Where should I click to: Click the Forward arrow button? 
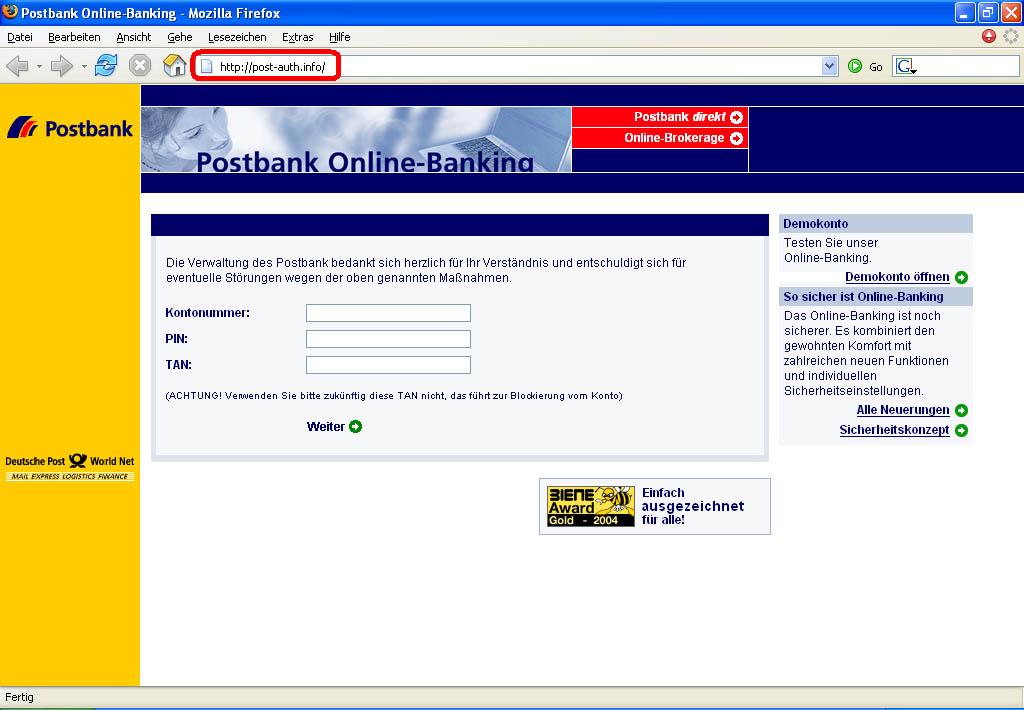(x=62, y=66)
